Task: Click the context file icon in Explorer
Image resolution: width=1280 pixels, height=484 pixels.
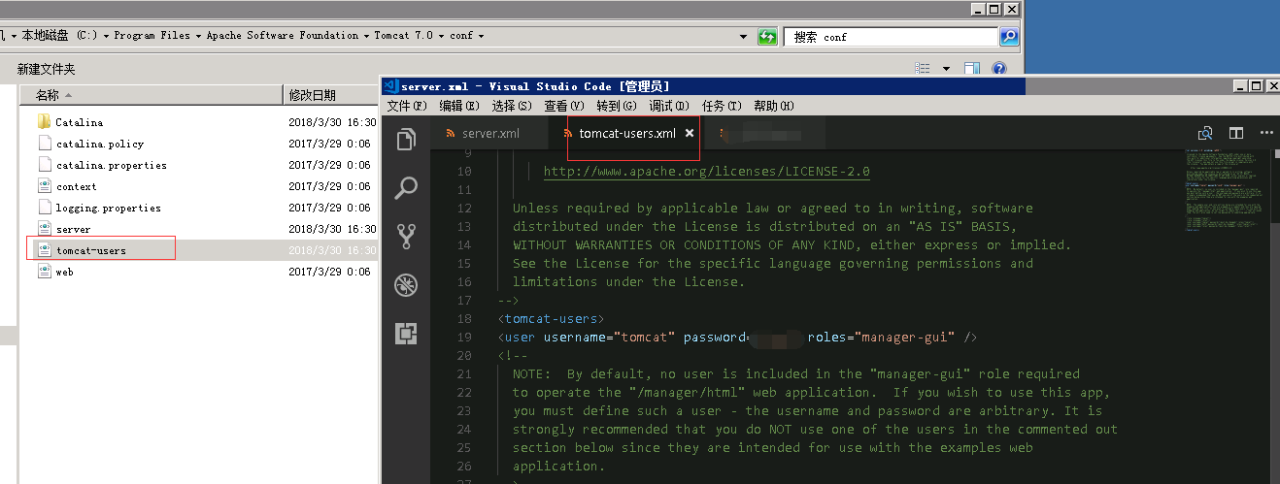Action: 44,186
